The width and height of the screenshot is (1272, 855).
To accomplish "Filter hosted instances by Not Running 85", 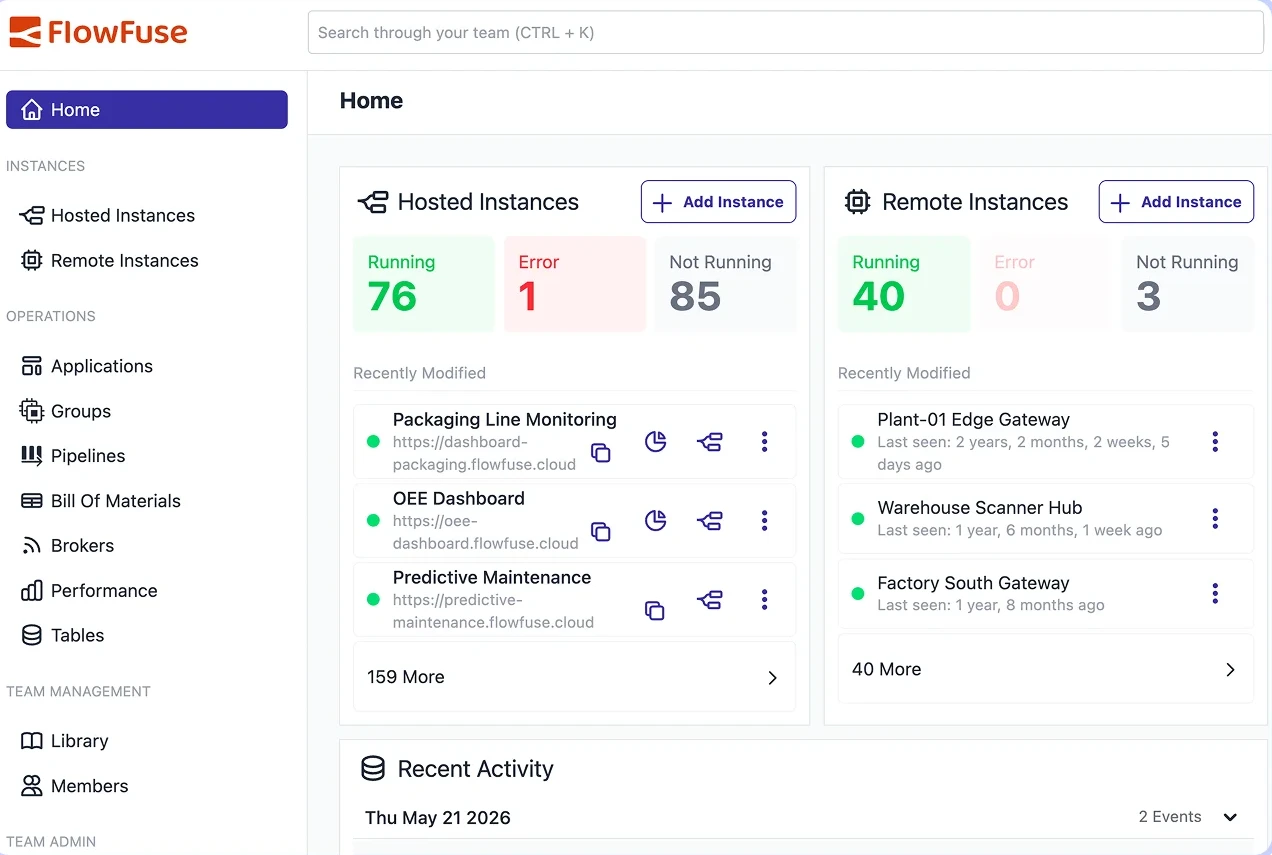I will (726, 284).
